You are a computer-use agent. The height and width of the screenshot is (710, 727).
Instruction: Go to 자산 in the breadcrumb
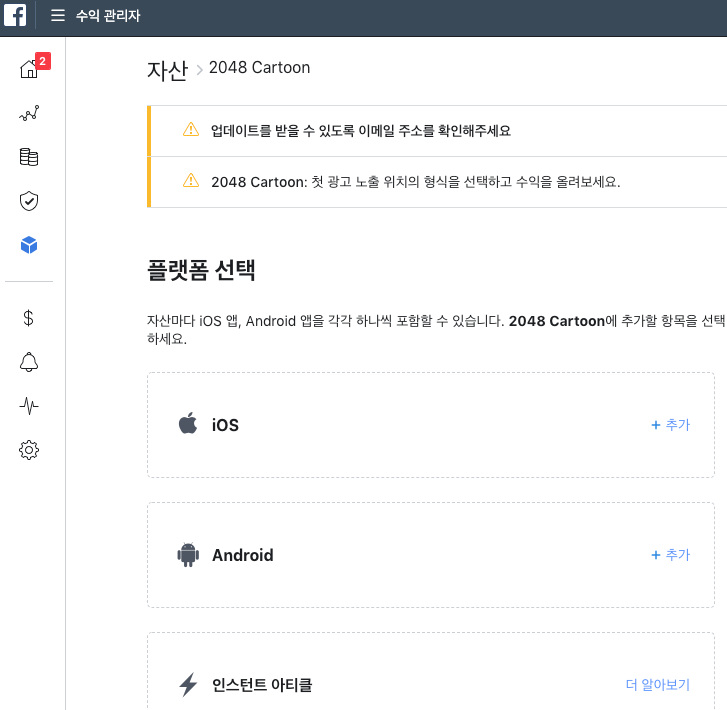tap(167, 70)
